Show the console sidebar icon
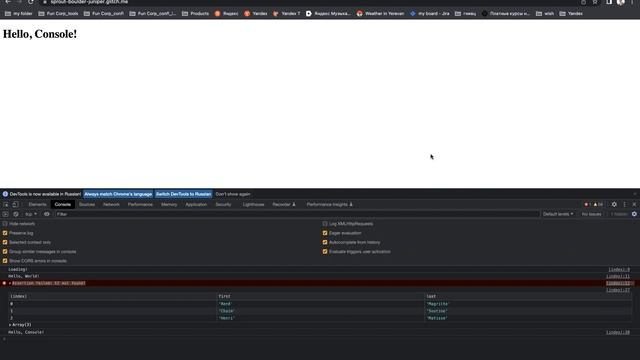 [x=5, y=214]
